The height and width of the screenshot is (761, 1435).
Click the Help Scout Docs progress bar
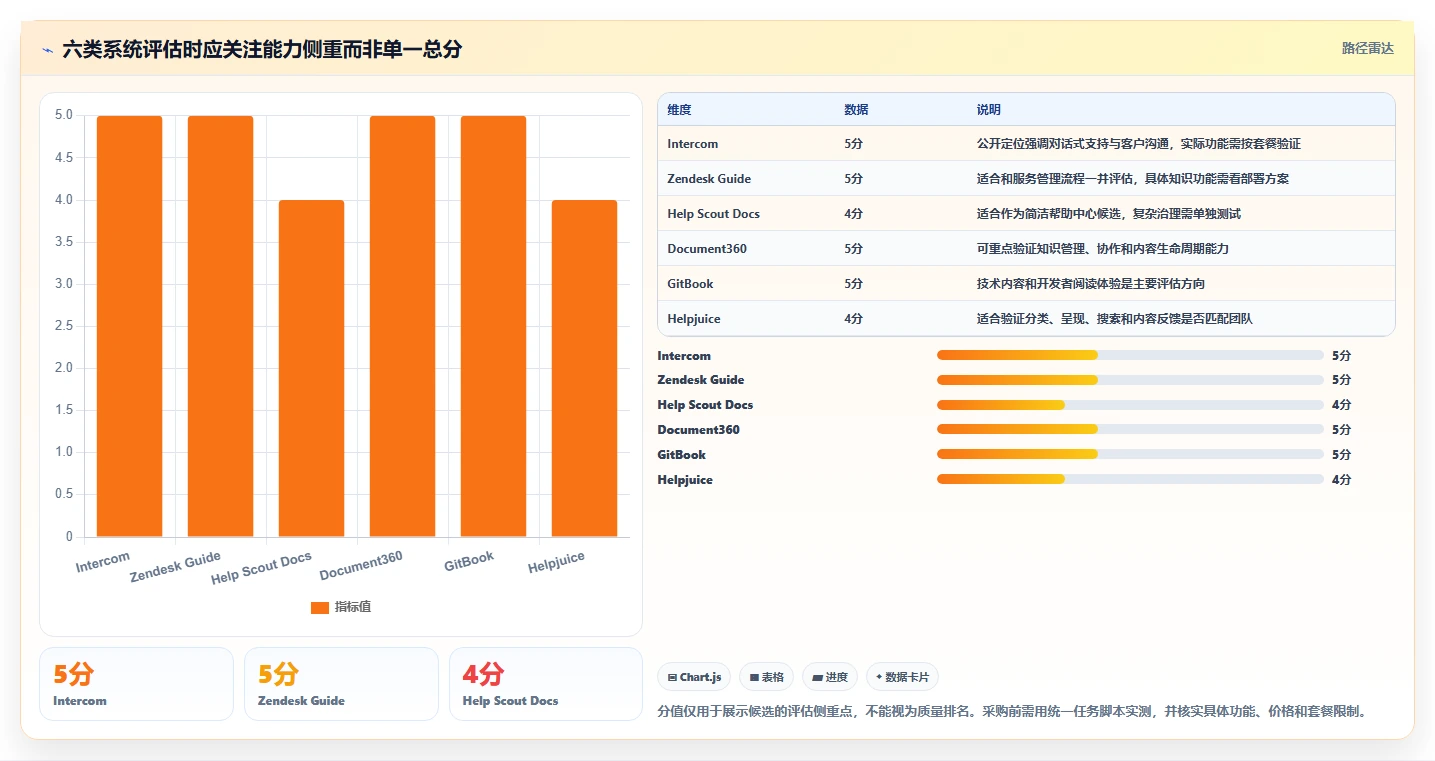click(x=1130, y=405)
